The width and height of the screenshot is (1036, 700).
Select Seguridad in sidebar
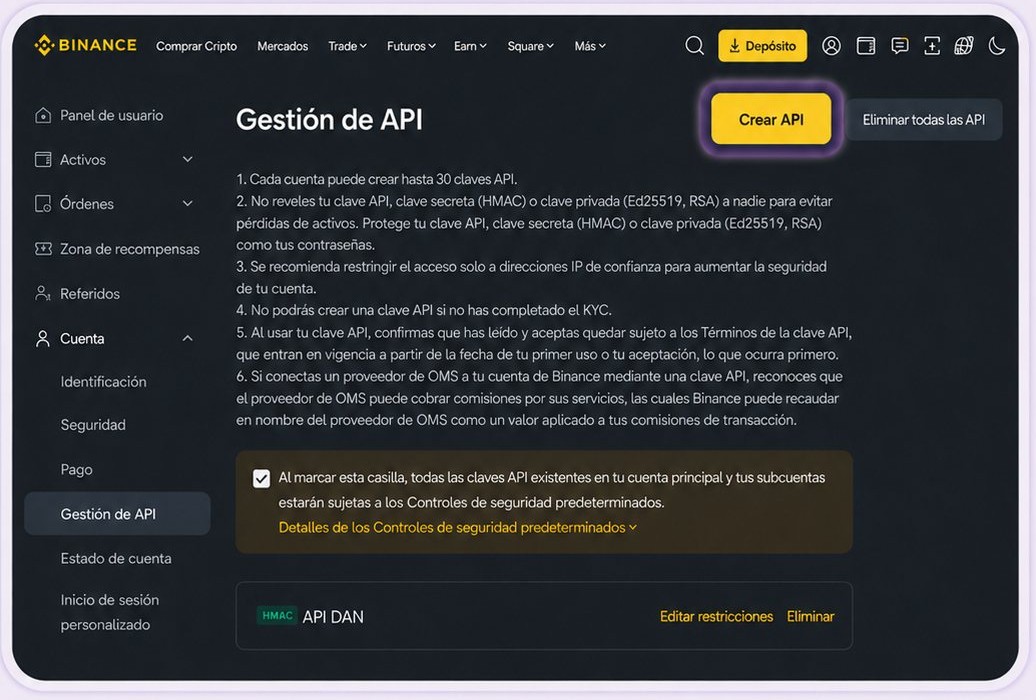point(92,425)
